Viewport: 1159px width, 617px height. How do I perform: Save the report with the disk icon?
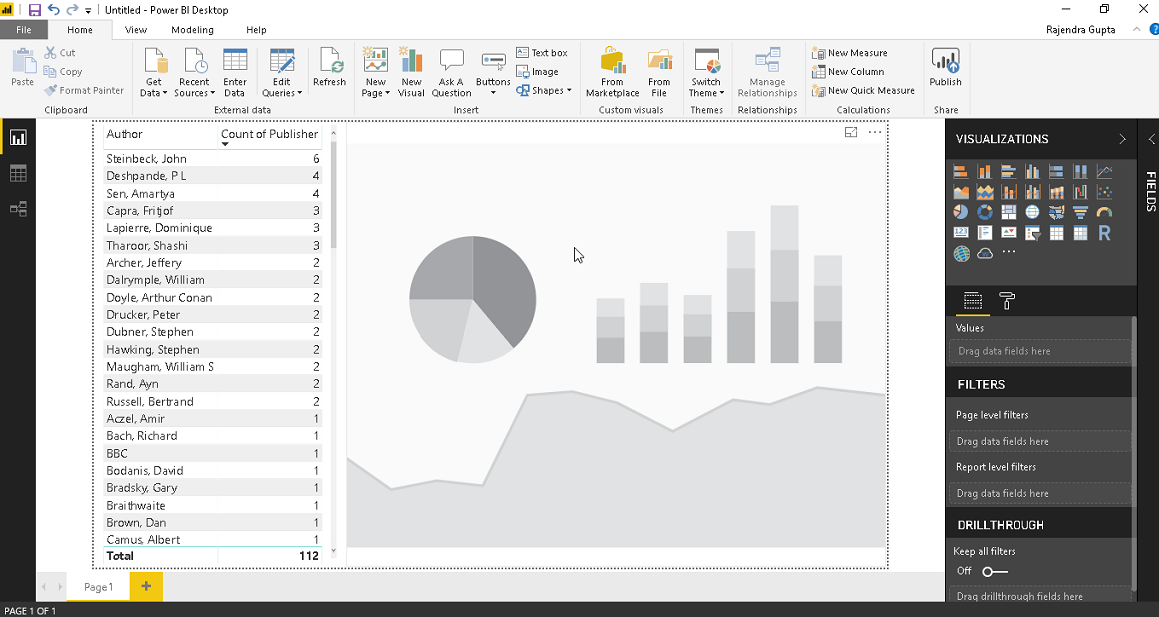tap(35, 10)
